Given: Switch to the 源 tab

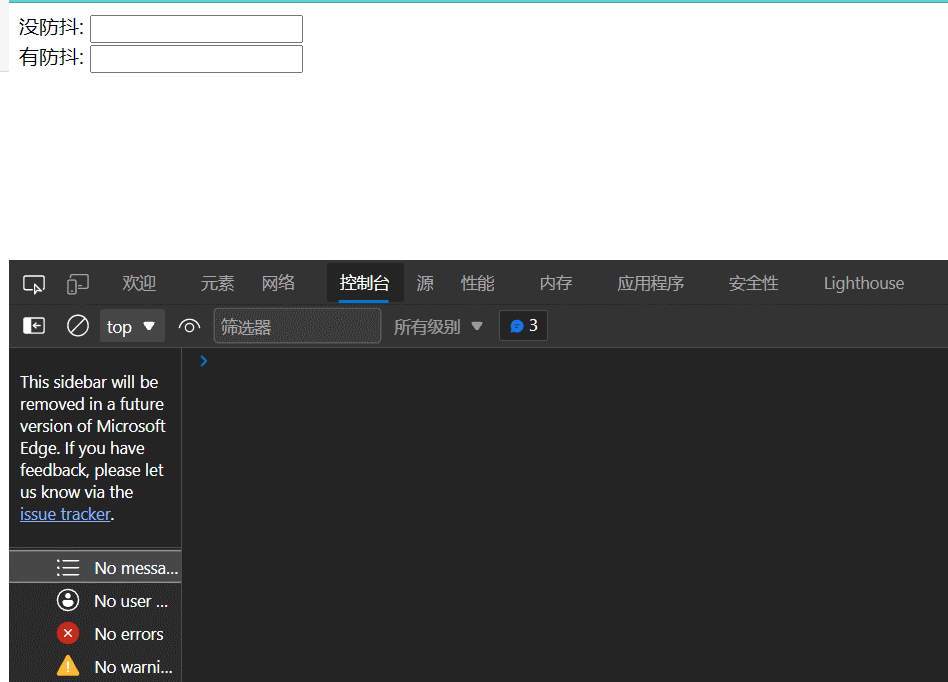Looking at the screenshot, I should click(x=424, y=283).
